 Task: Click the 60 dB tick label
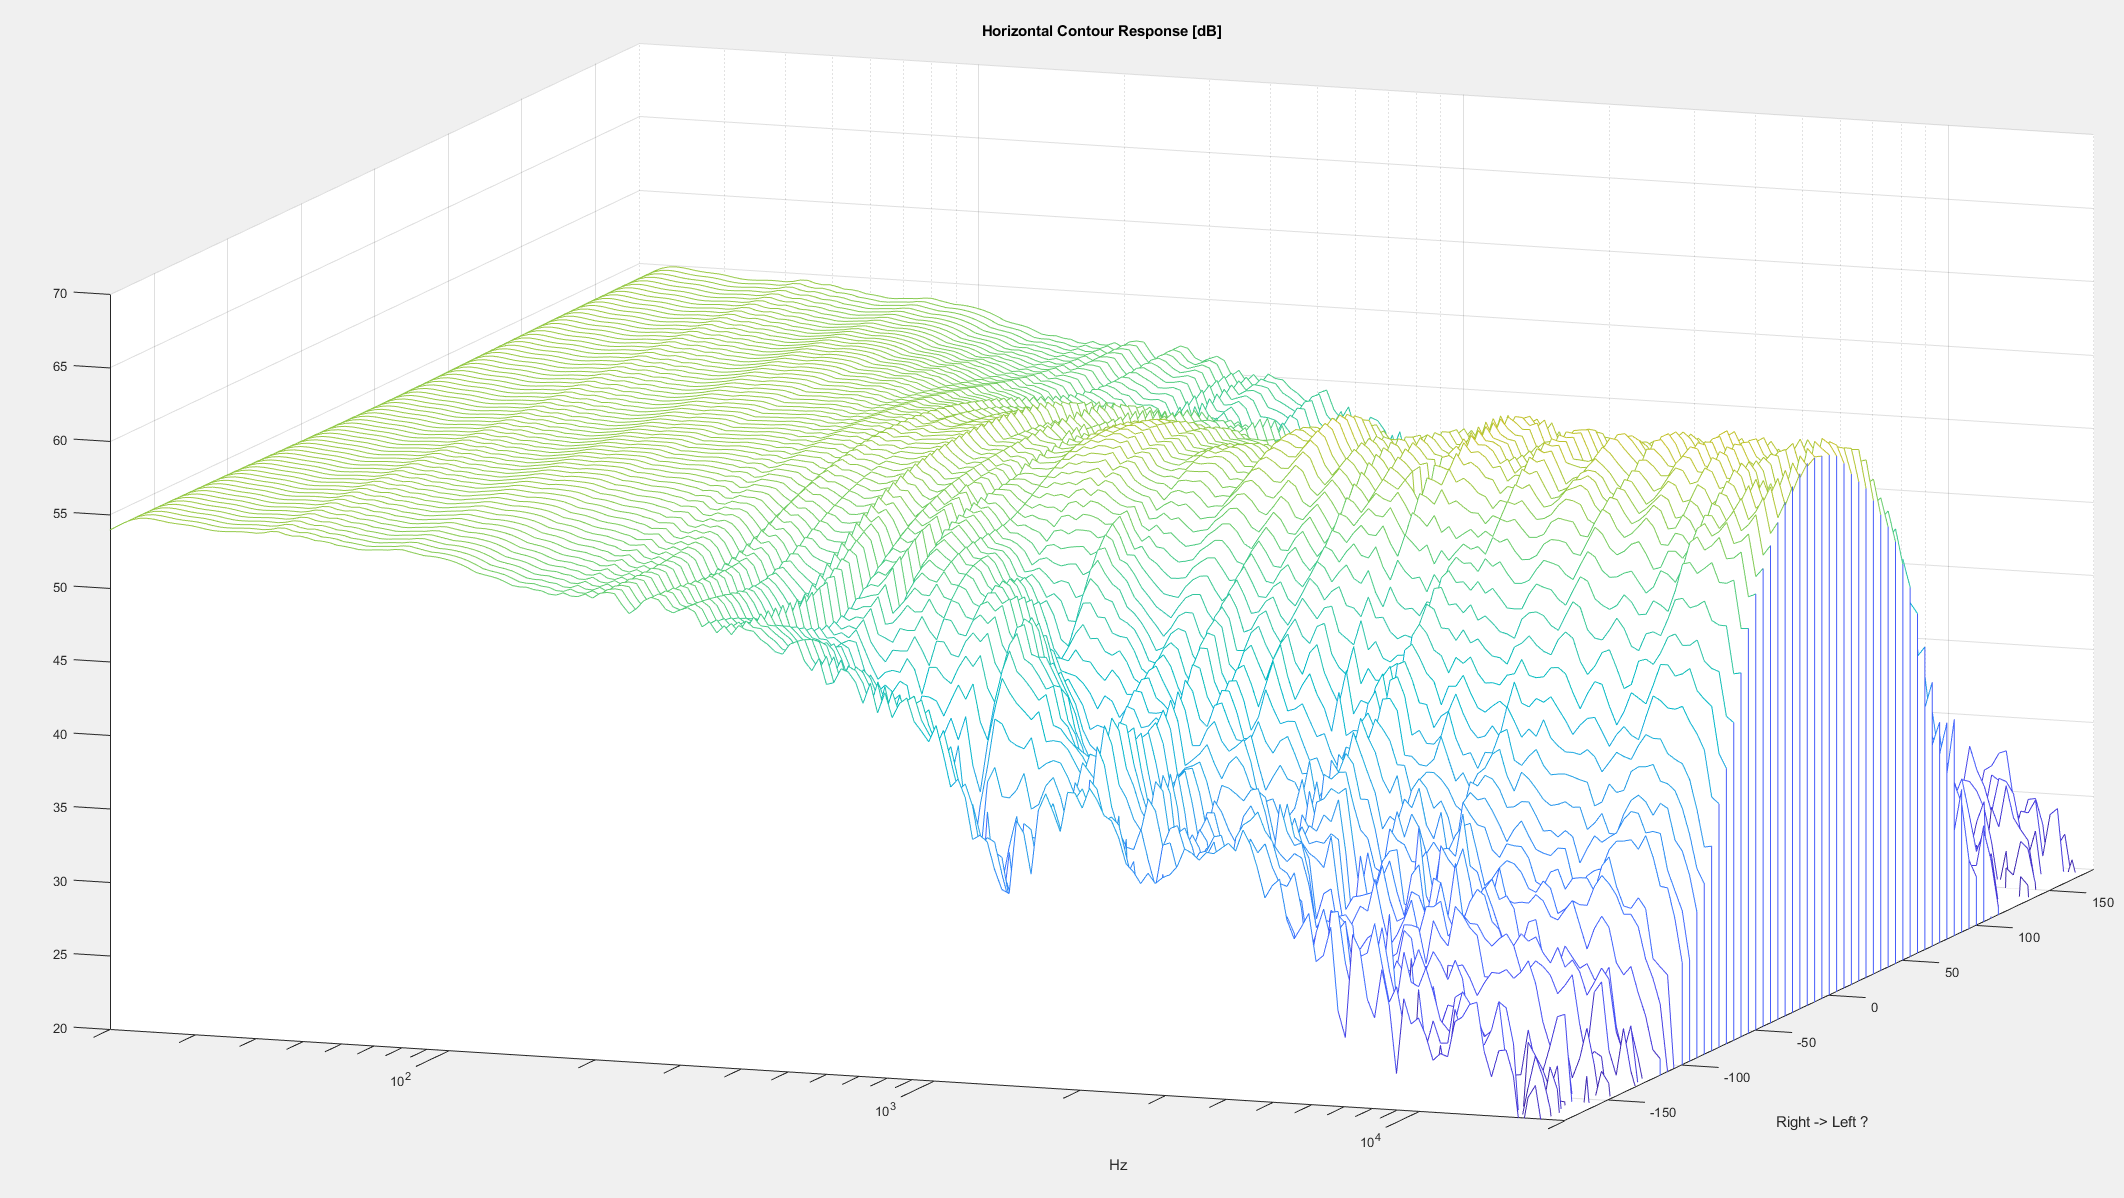coord(60,440)
